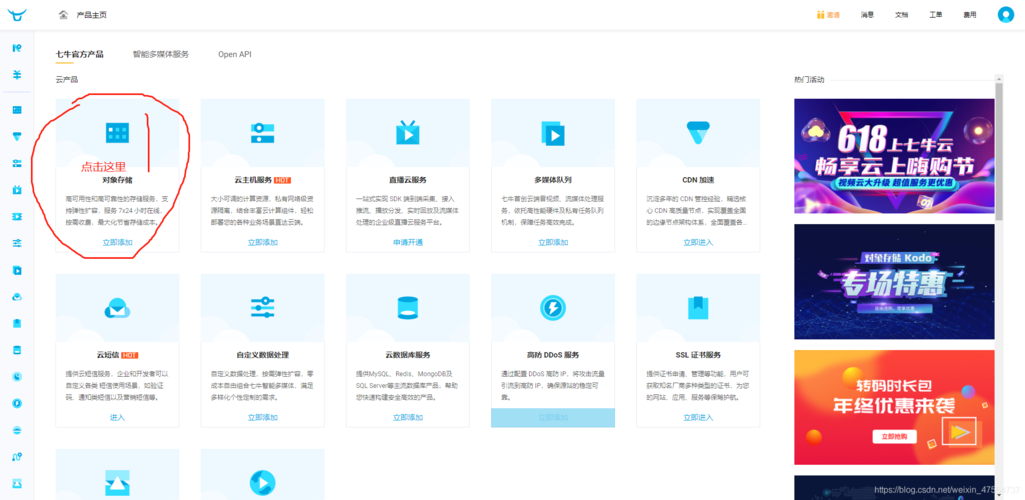
Task: Open 文档 in the top bar
Action: (901, 14)
